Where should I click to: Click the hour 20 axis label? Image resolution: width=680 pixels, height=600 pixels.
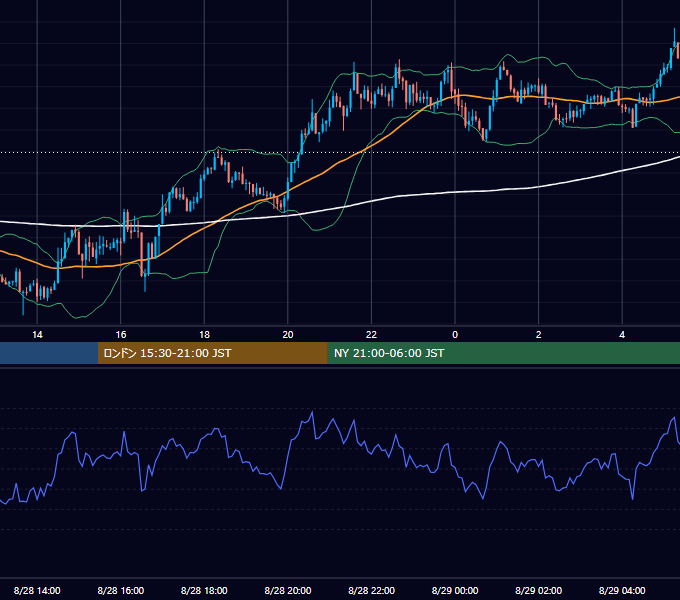288,335
